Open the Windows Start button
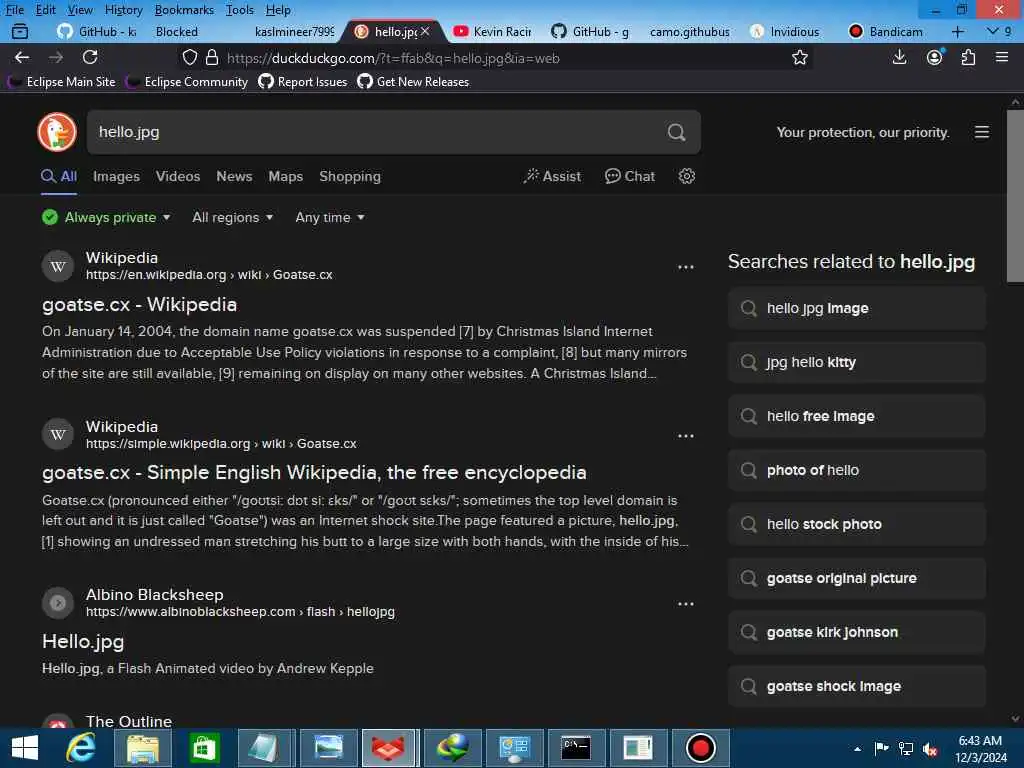The width and height of the screenshot is (1024, 768). 25,748
